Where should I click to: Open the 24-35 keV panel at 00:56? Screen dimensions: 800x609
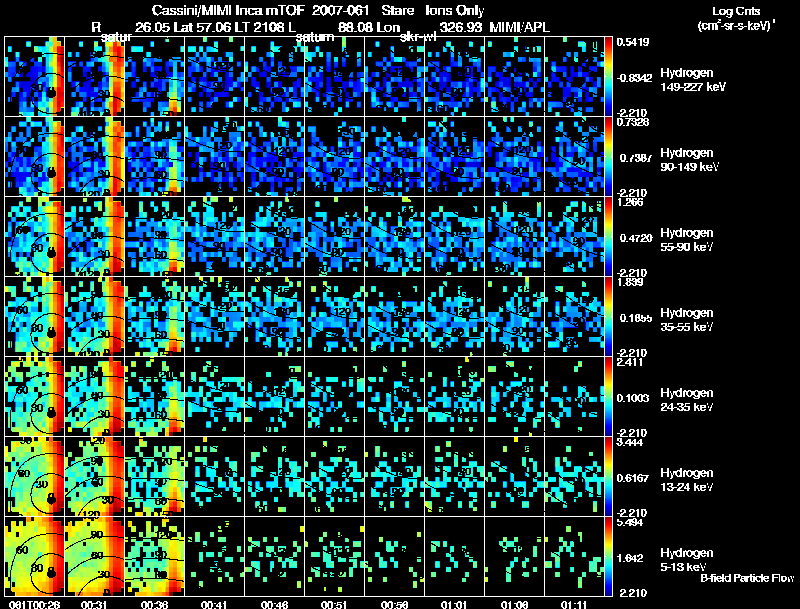click(394, 397)
